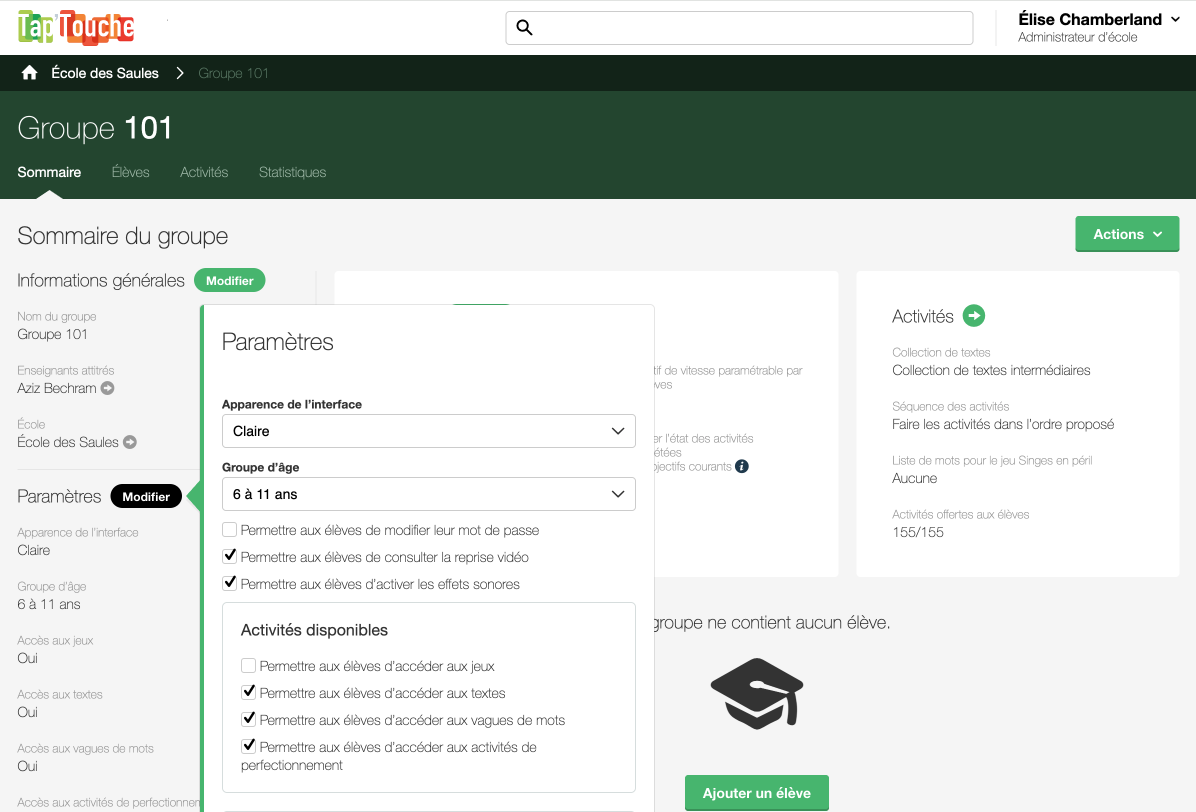Open the green Actions dropdown
1196x812 pixels.
[1127, 234]
